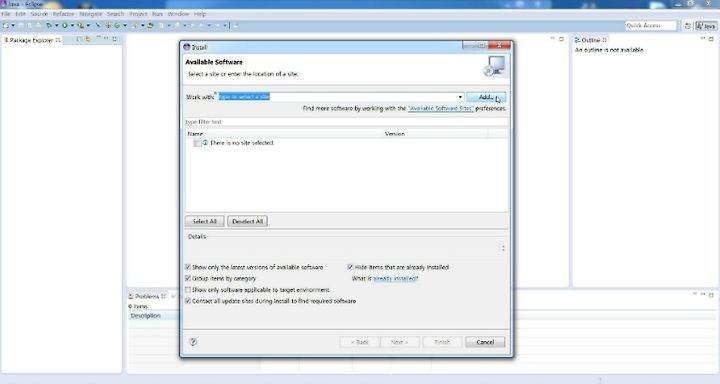The height and width of the screenshot is (384, 720).
Task: Click the < Back button
Action: coord(360,342)
